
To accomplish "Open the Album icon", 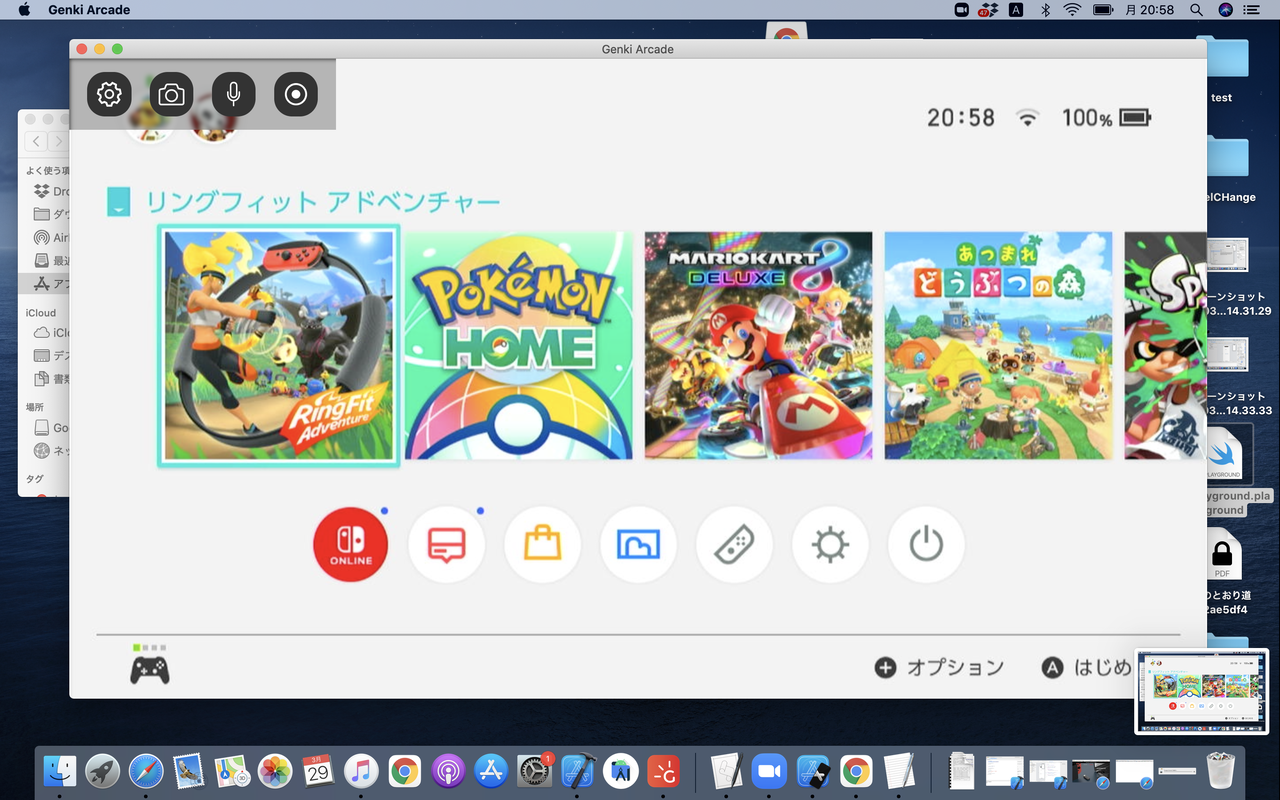I will point(638,545).
